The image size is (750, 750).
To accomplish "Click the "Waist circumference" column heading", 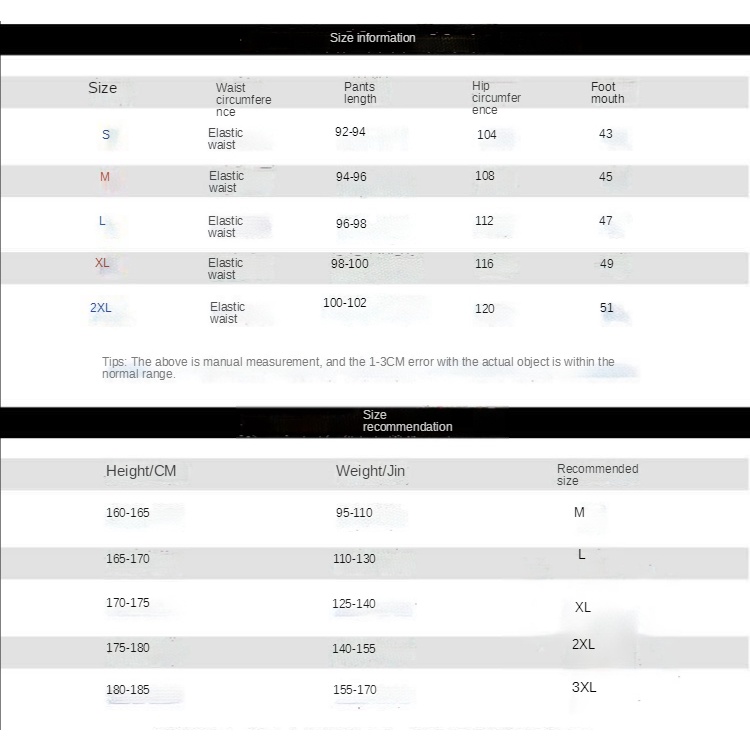I will point(243,100).
